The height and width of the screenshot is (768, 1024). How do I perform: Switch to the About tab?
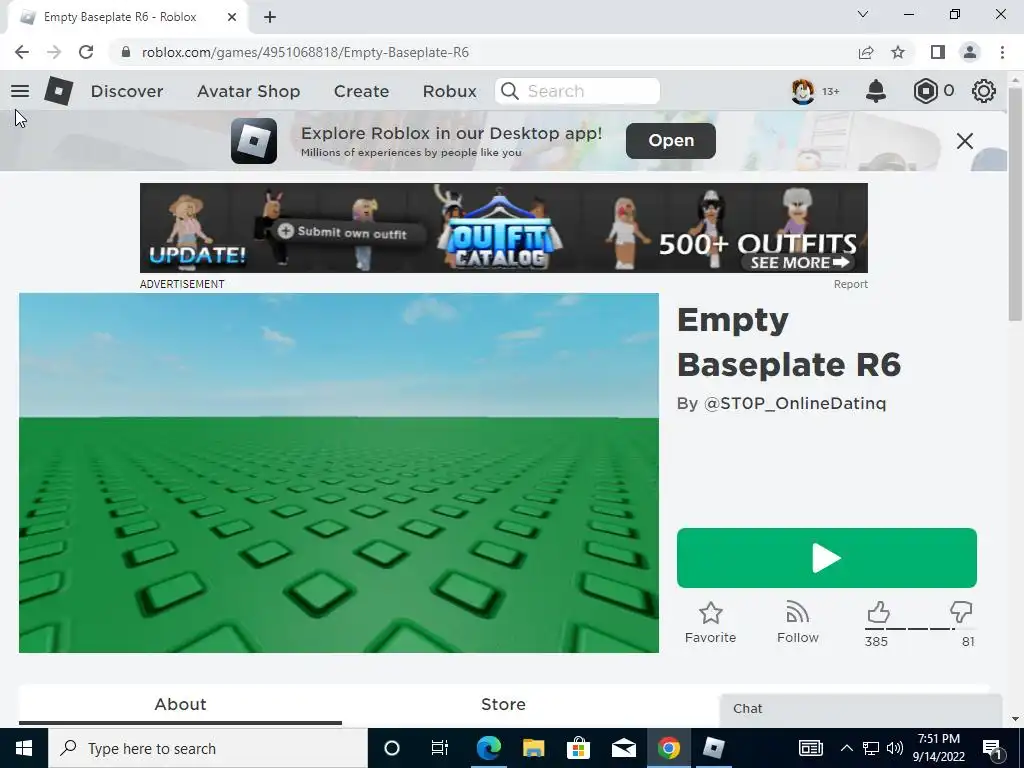tap(180, 705)
